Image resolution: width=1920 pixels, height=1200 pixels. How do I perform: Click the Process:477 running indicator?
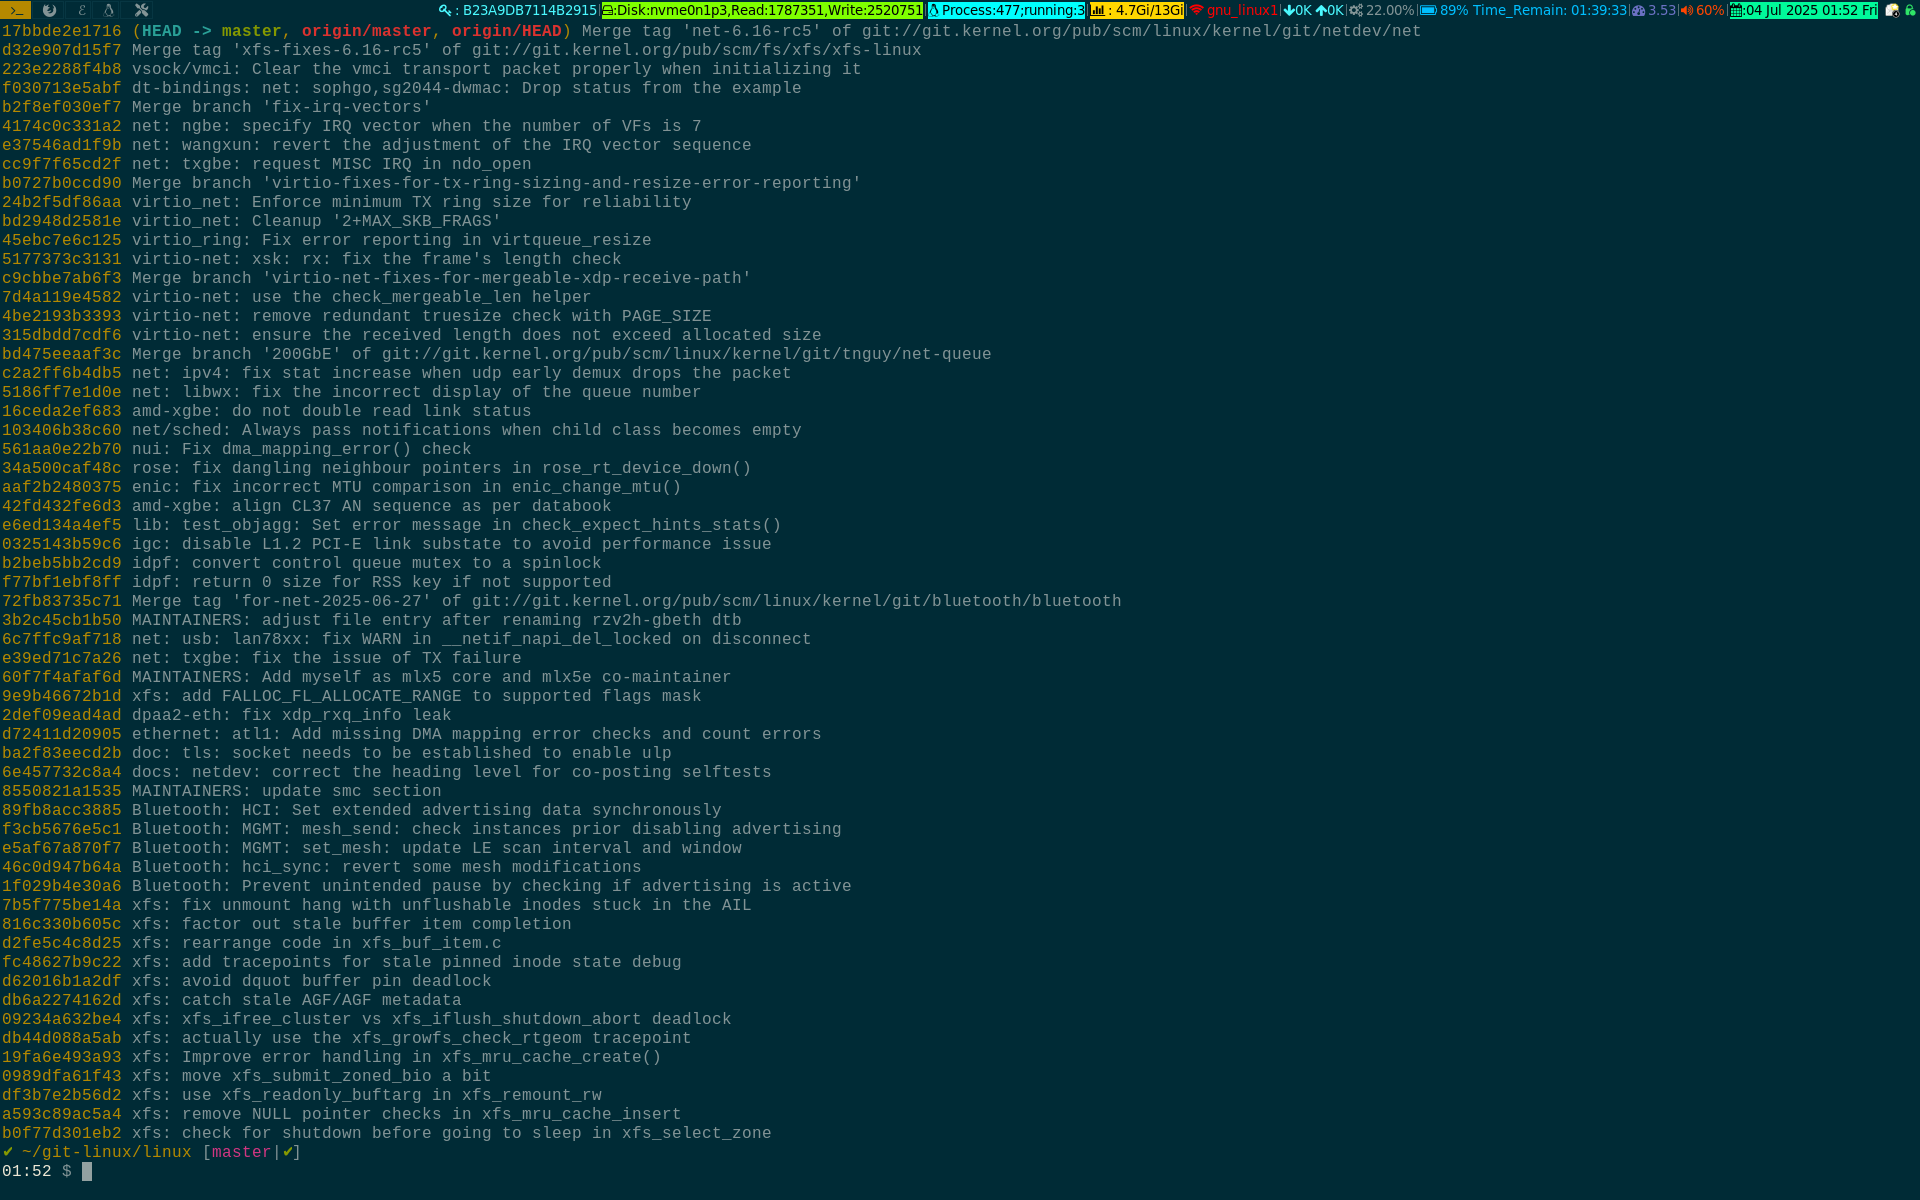pos(1006,10)
